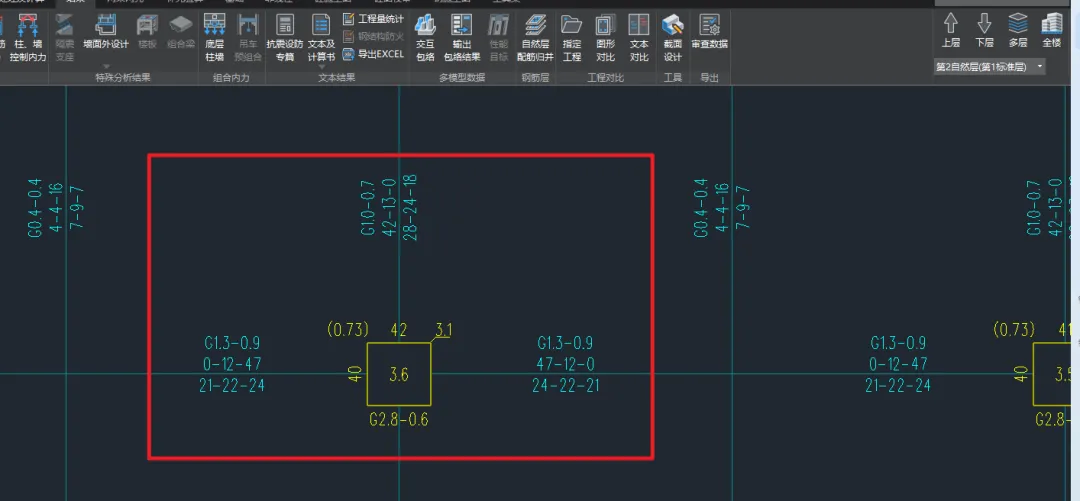Viewport: 1080px width, 501px height.
Task: Launch the 截面设计 tool
Action: click(x=672, y=38)
